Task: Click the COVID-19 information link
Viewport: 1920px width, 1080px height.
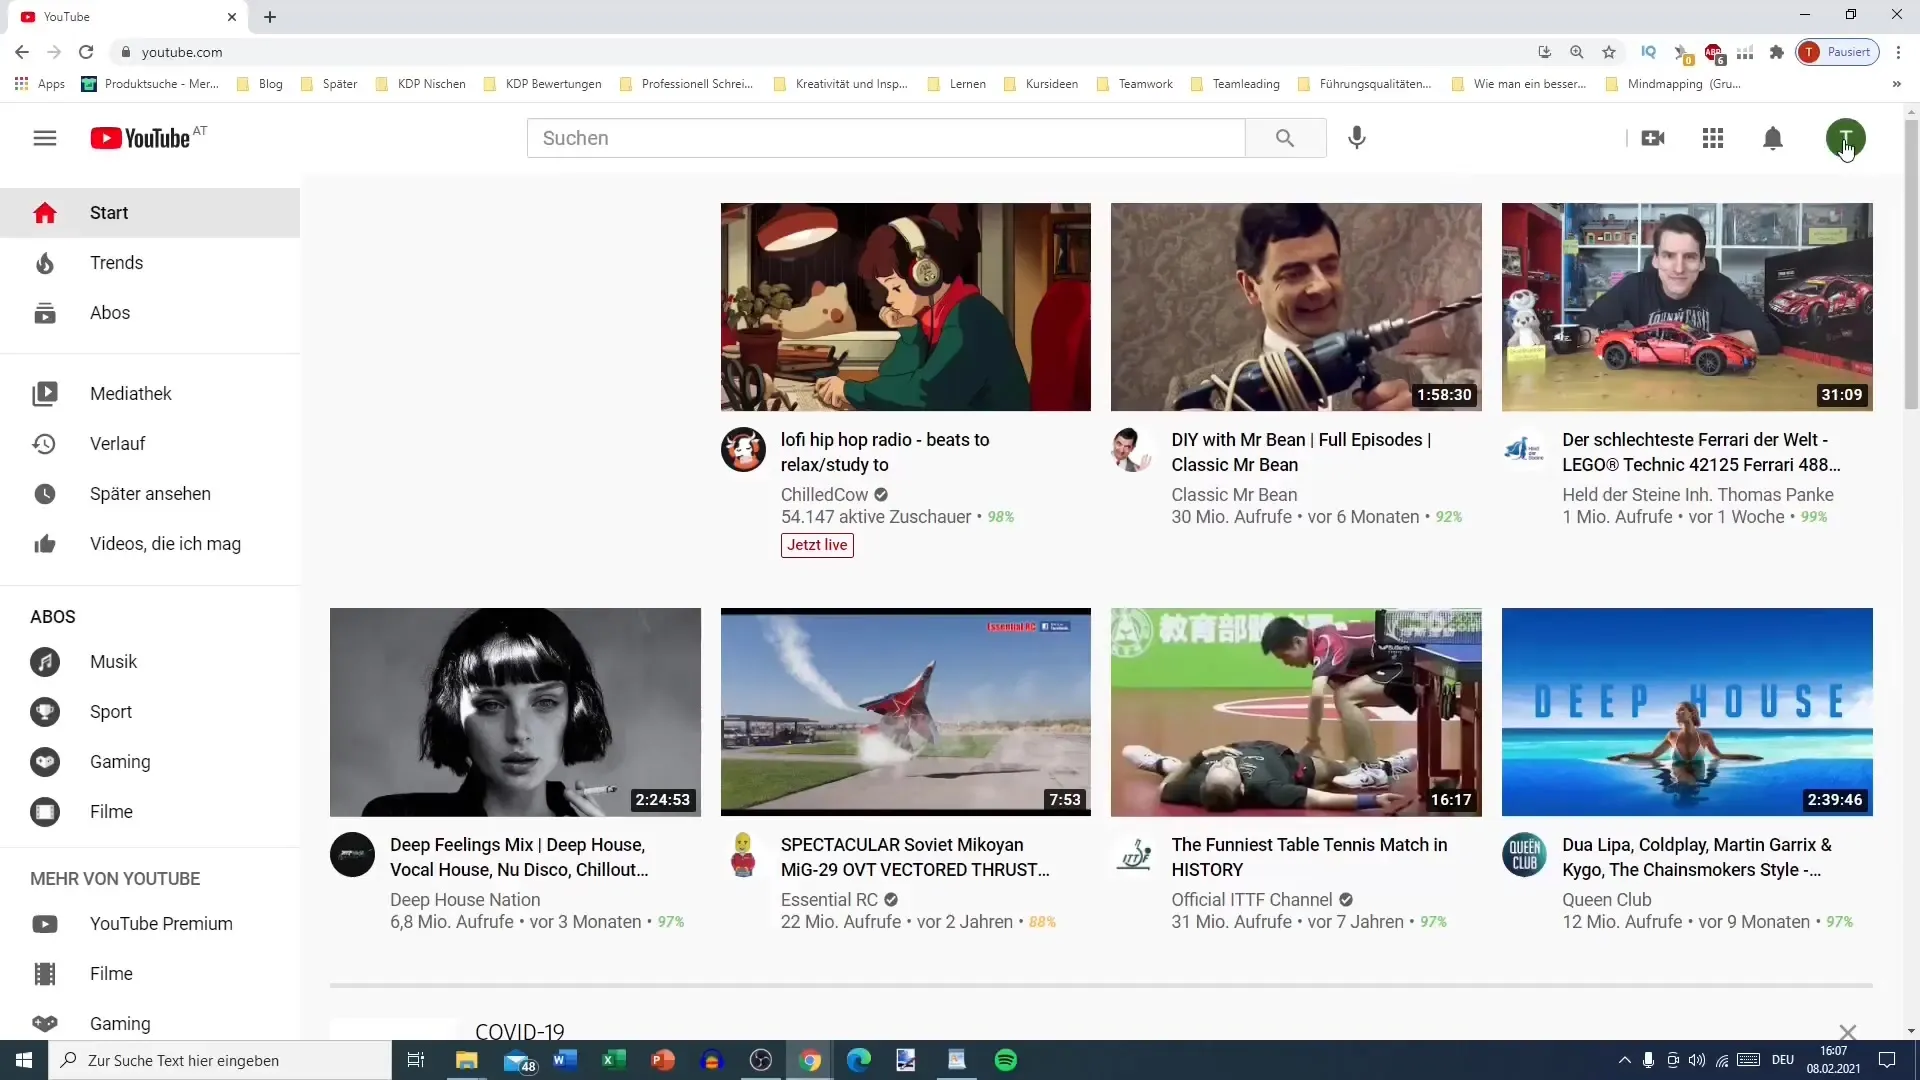Action: point(518,1030)
